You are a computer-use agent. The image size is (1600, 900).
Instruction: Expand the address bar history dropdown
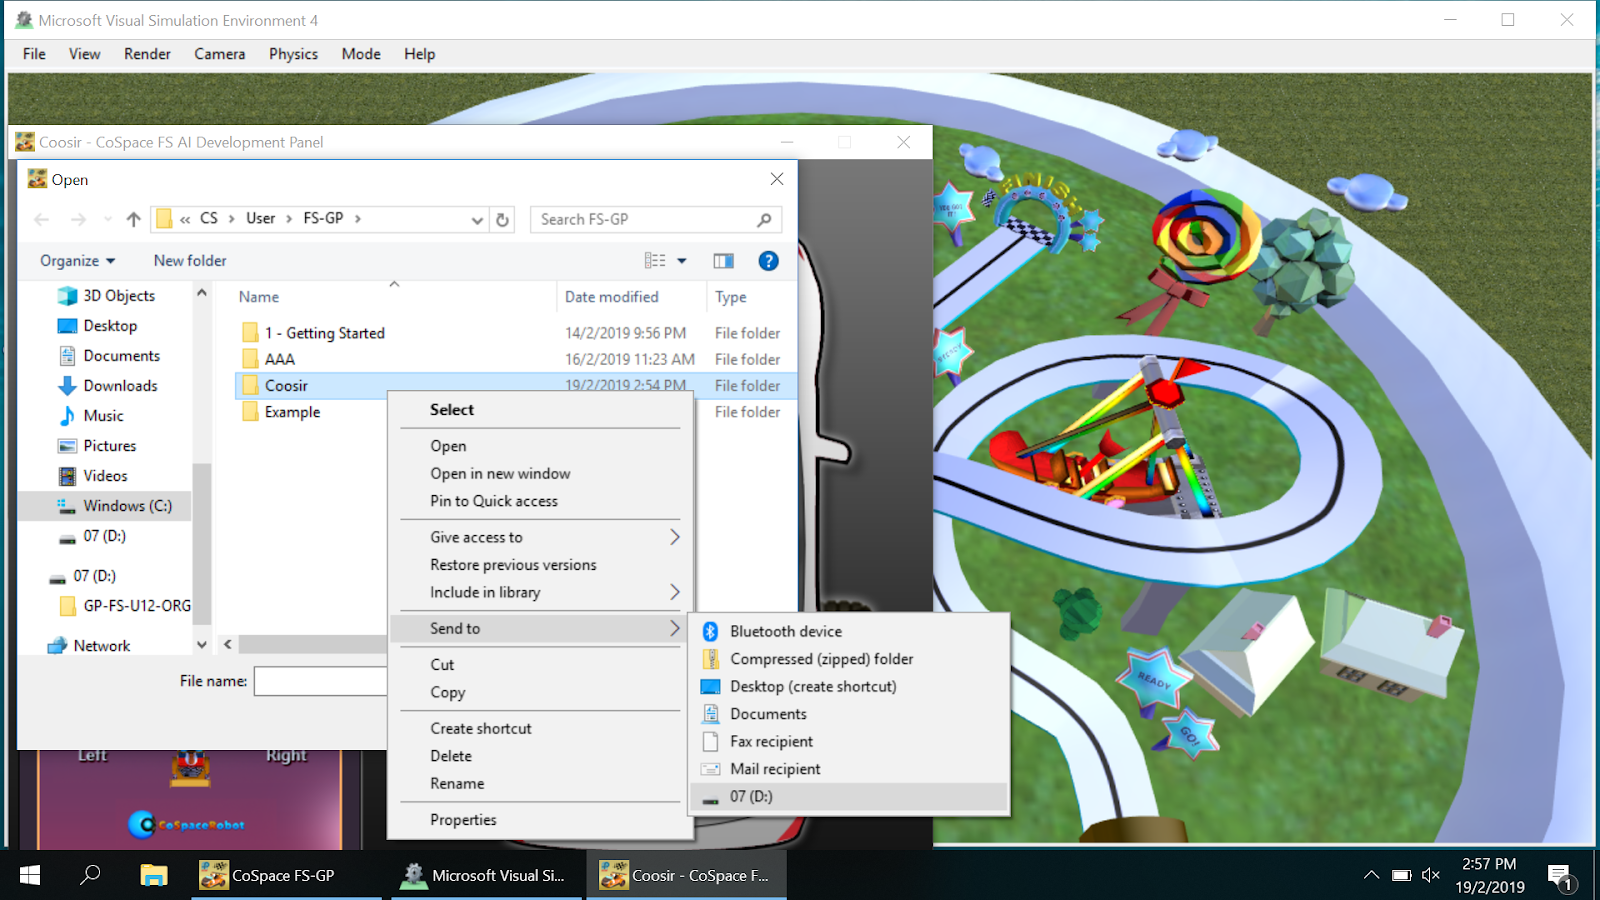[477, 220]
